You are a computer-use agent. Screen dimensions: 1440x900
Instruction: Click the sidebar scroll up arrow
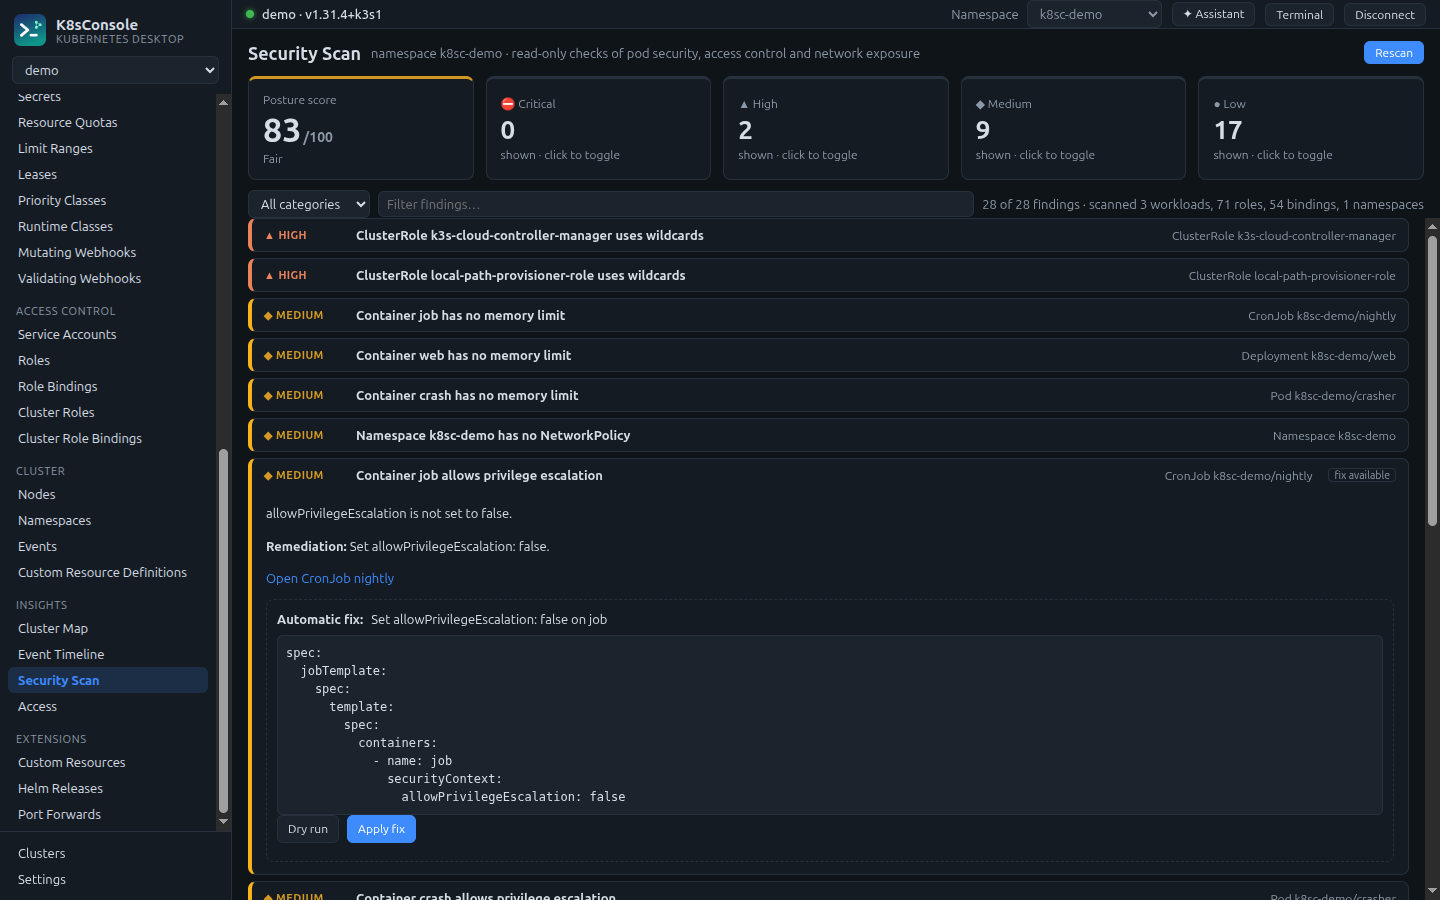[x=223, y=102]
